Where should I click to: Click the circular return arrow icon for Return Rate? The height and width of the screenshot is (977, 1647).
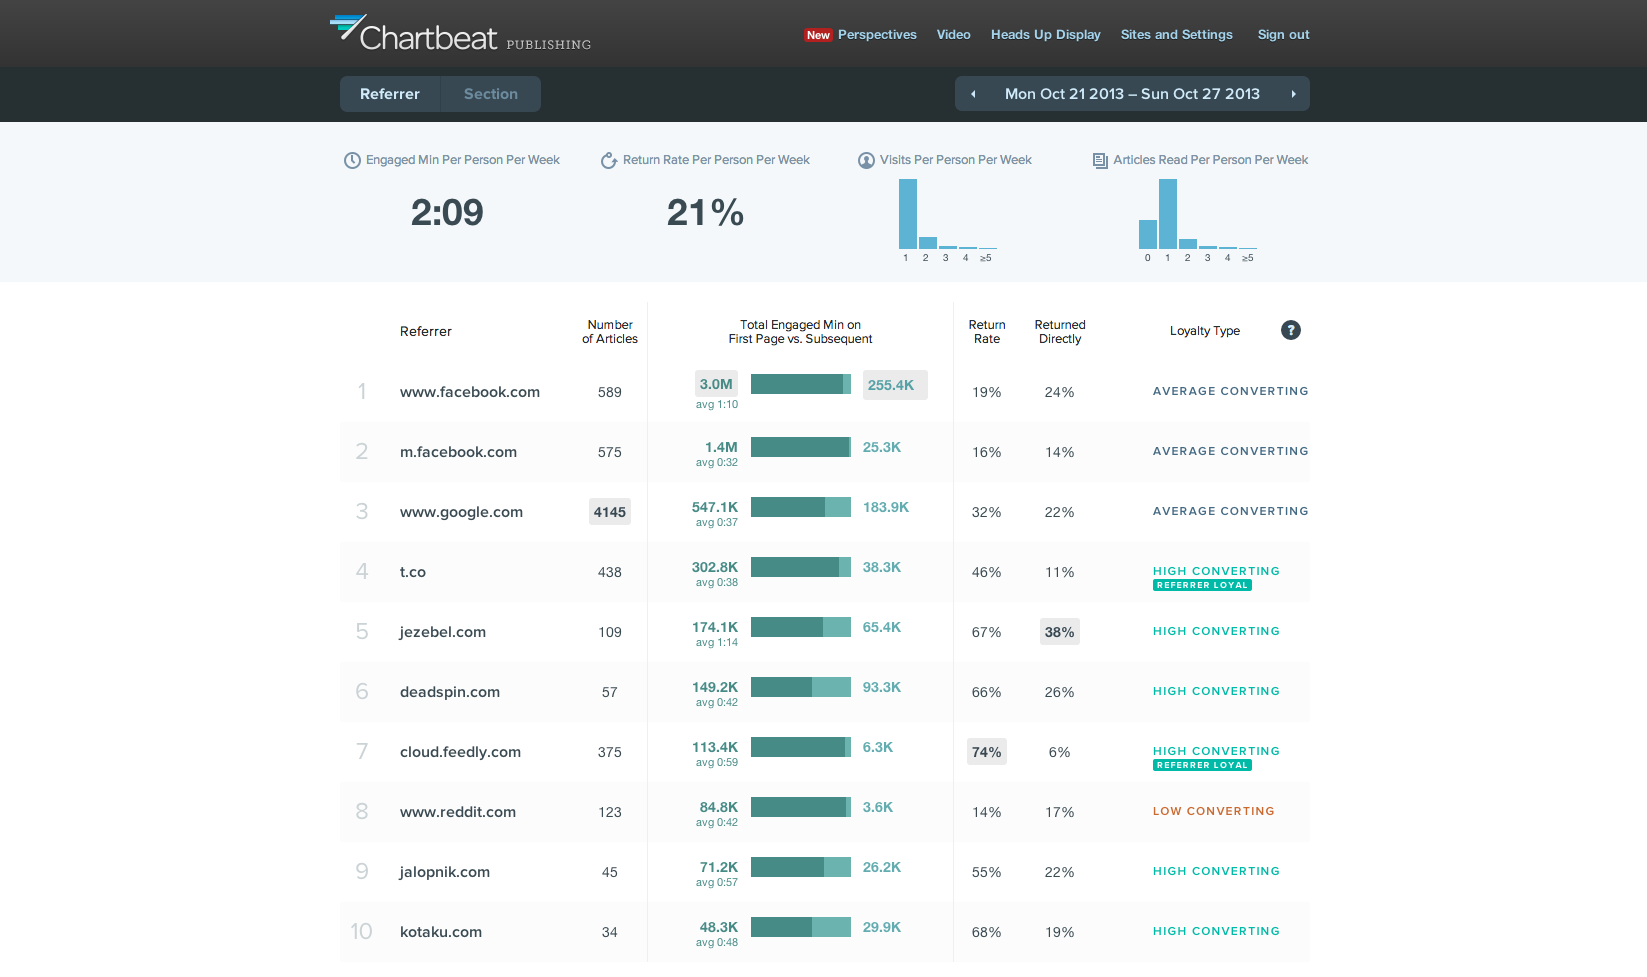coord(609,159)
